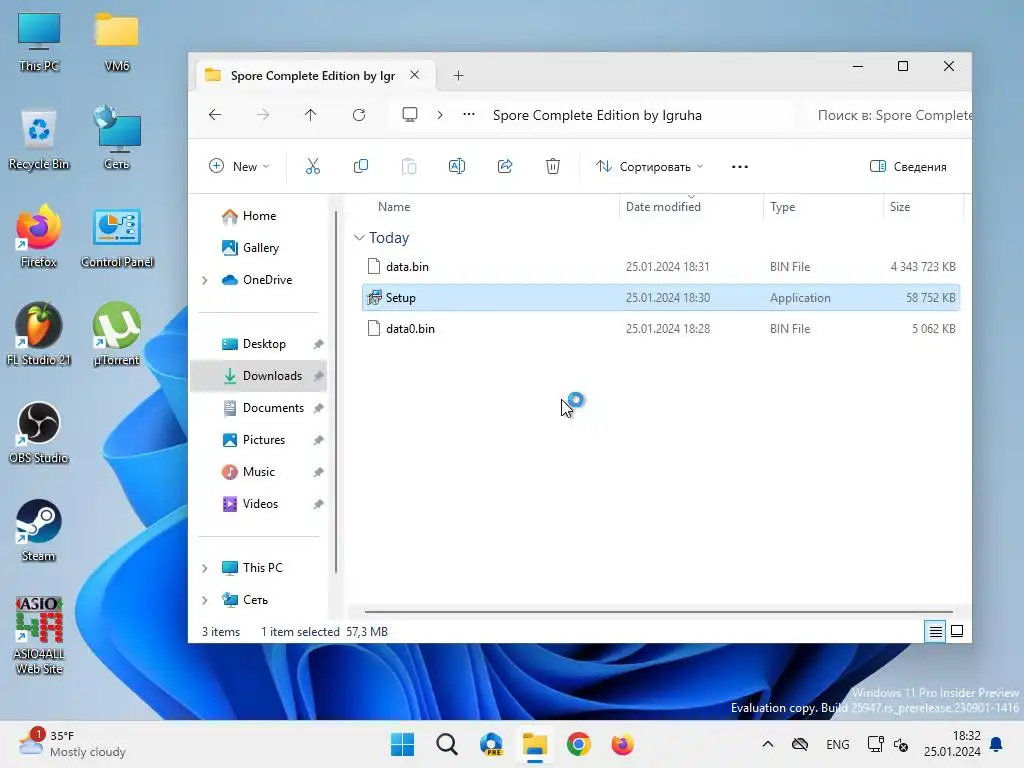
Task: Sort by Type column header
Action: tap(782, 206)
